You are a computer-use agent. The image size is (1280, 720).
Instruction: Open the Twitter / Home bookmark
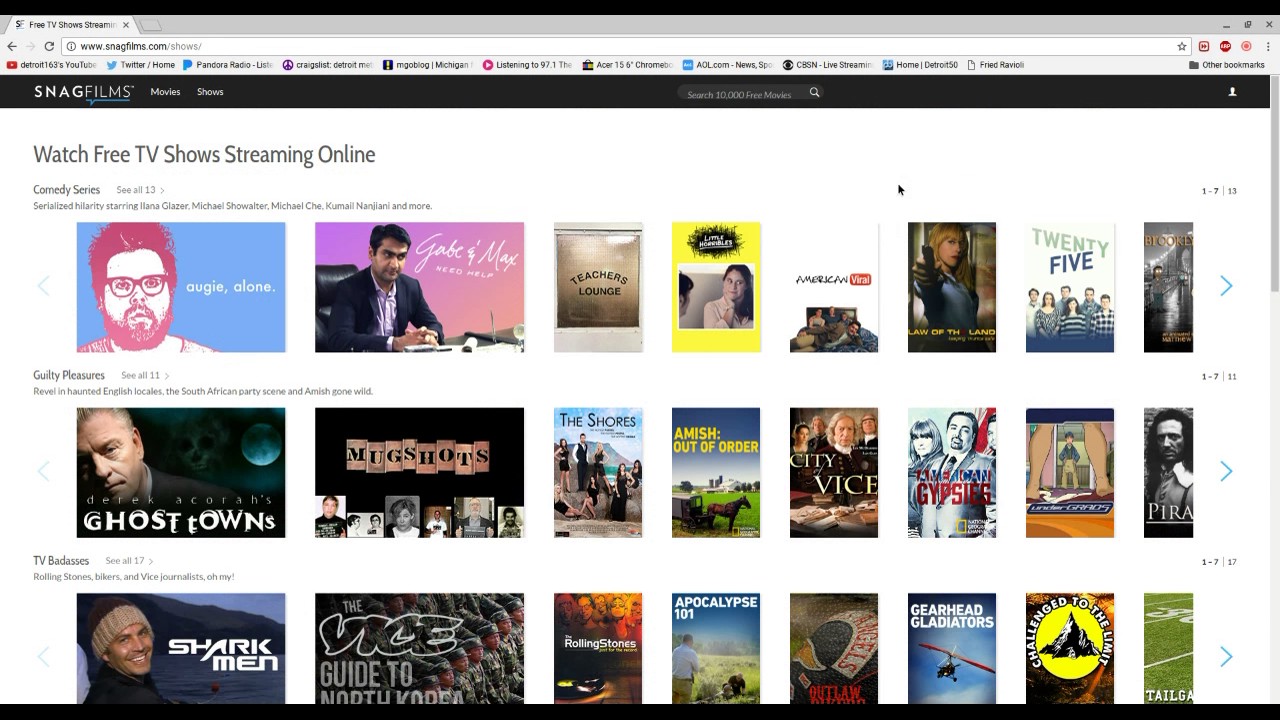pos(141,65)
